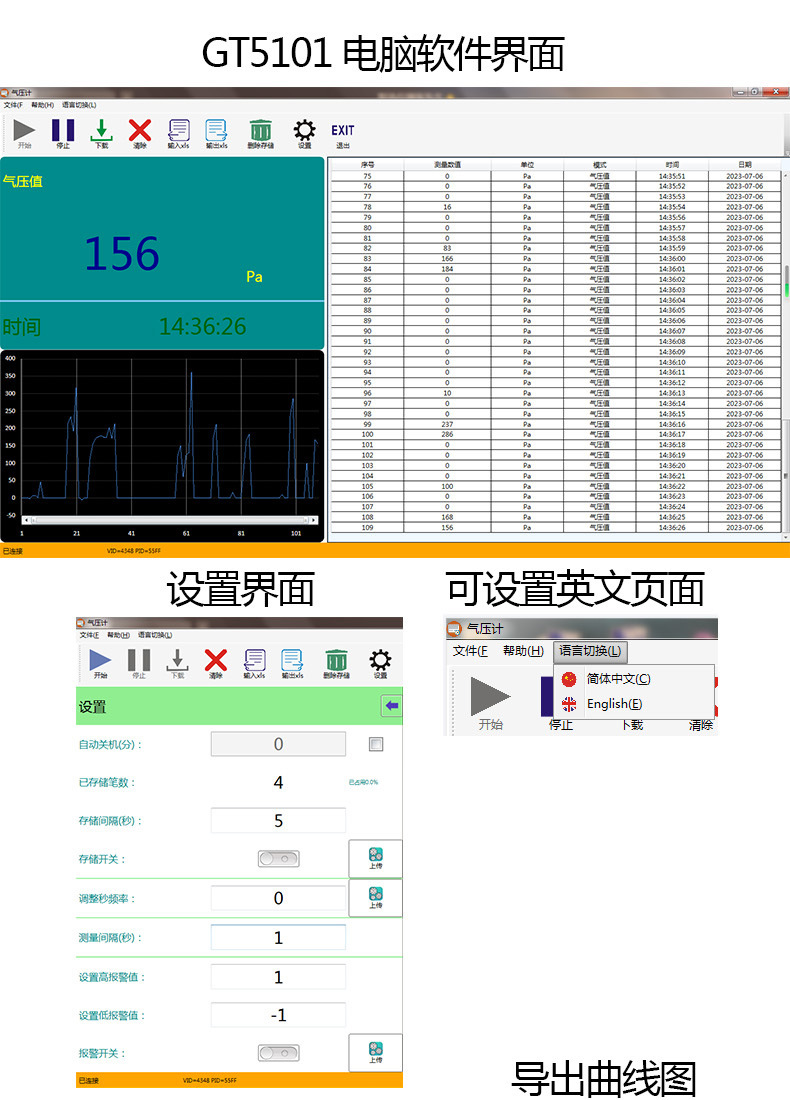Viewport: 790px width, 1100px height.
Task: Open 语言切换(L) menu in main window
Action: pyautogui.click(x=79, y=105)
